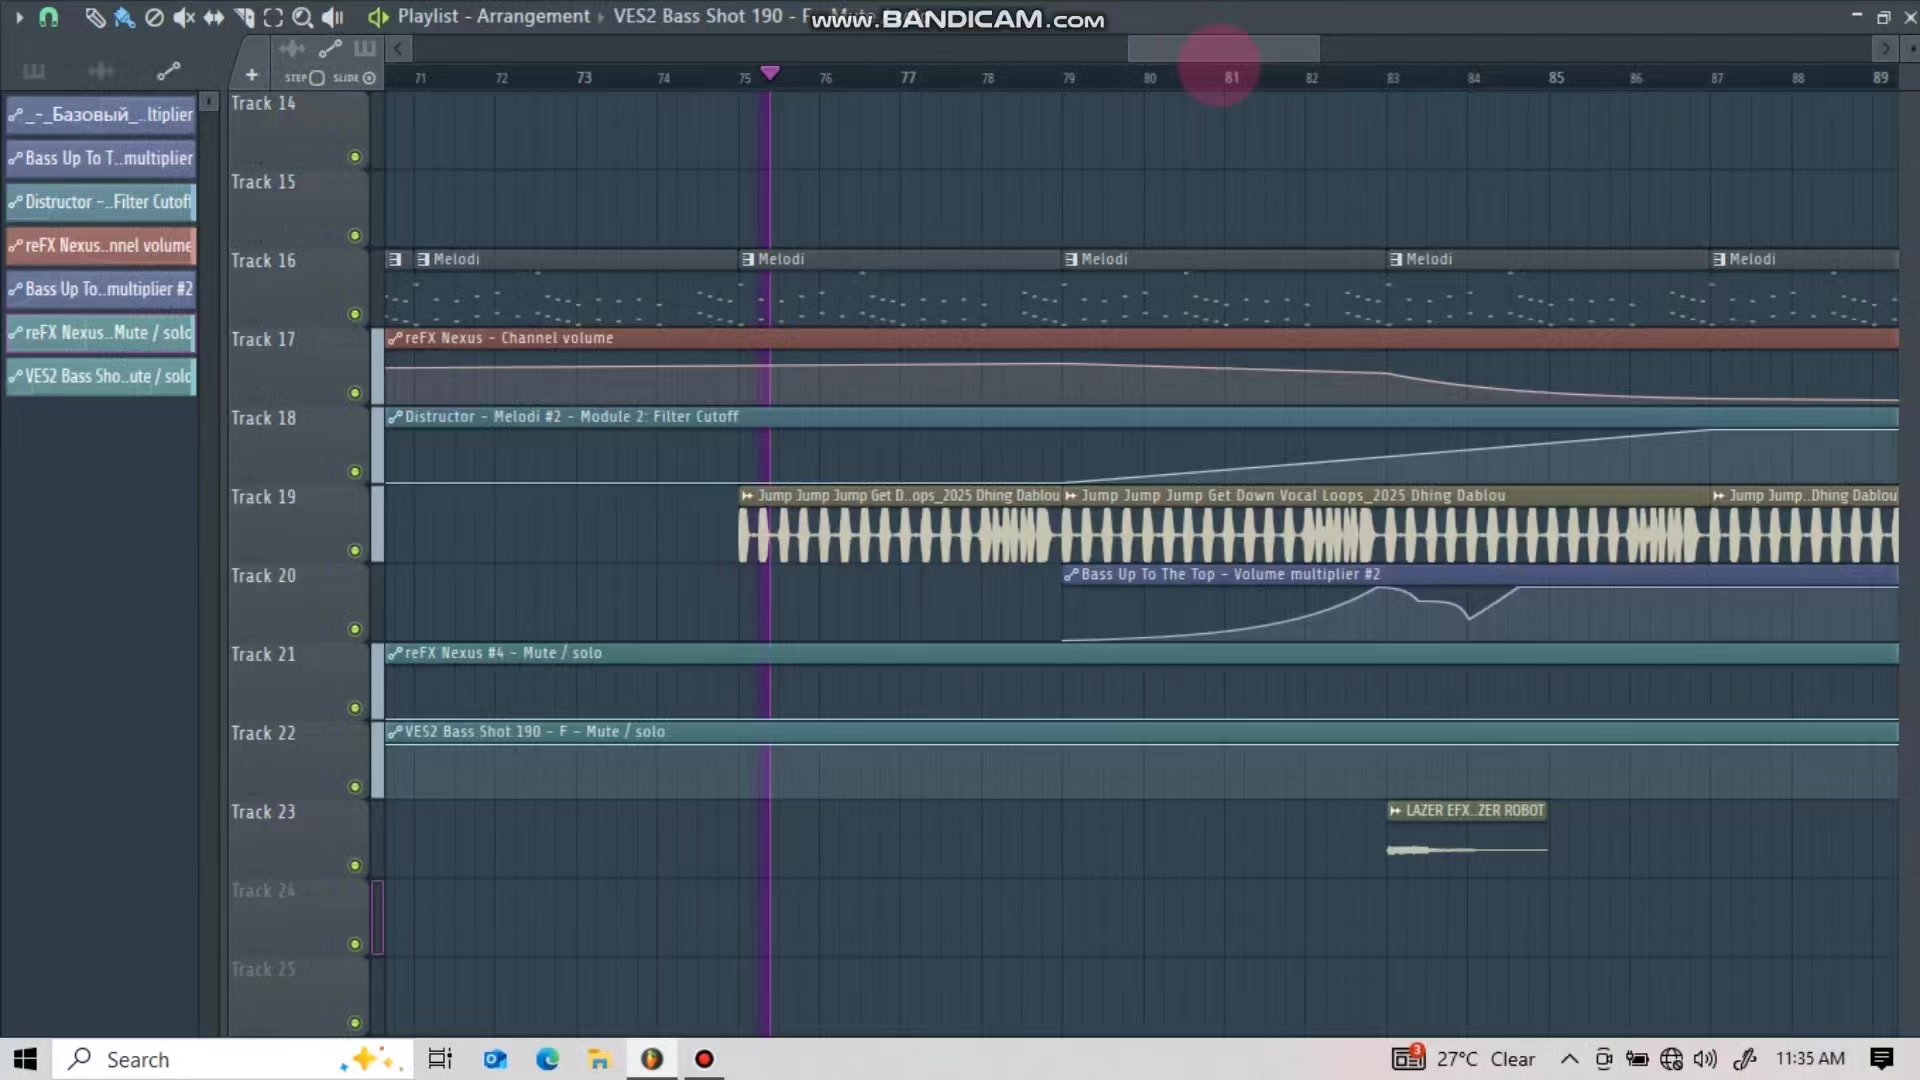Select 'Distructor - Filter Cutoff' clip in picker

pos(101,201)
